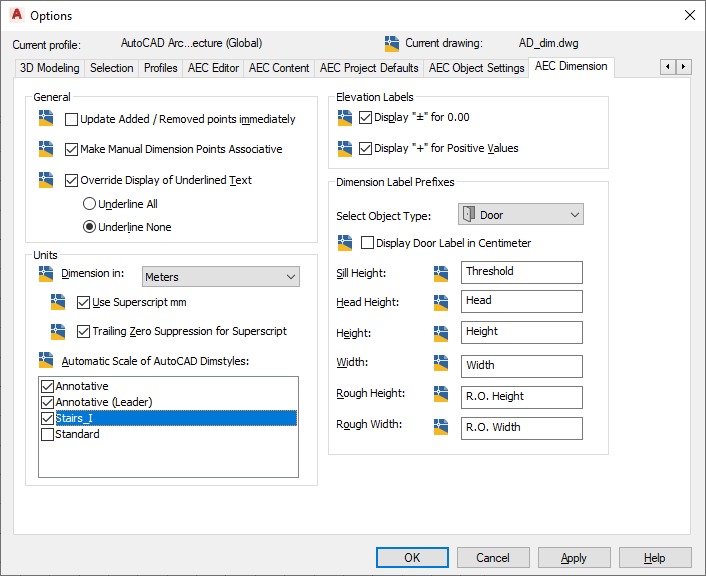706x576 pixels.
Task: Click the OK button
Action: point(412,558)
